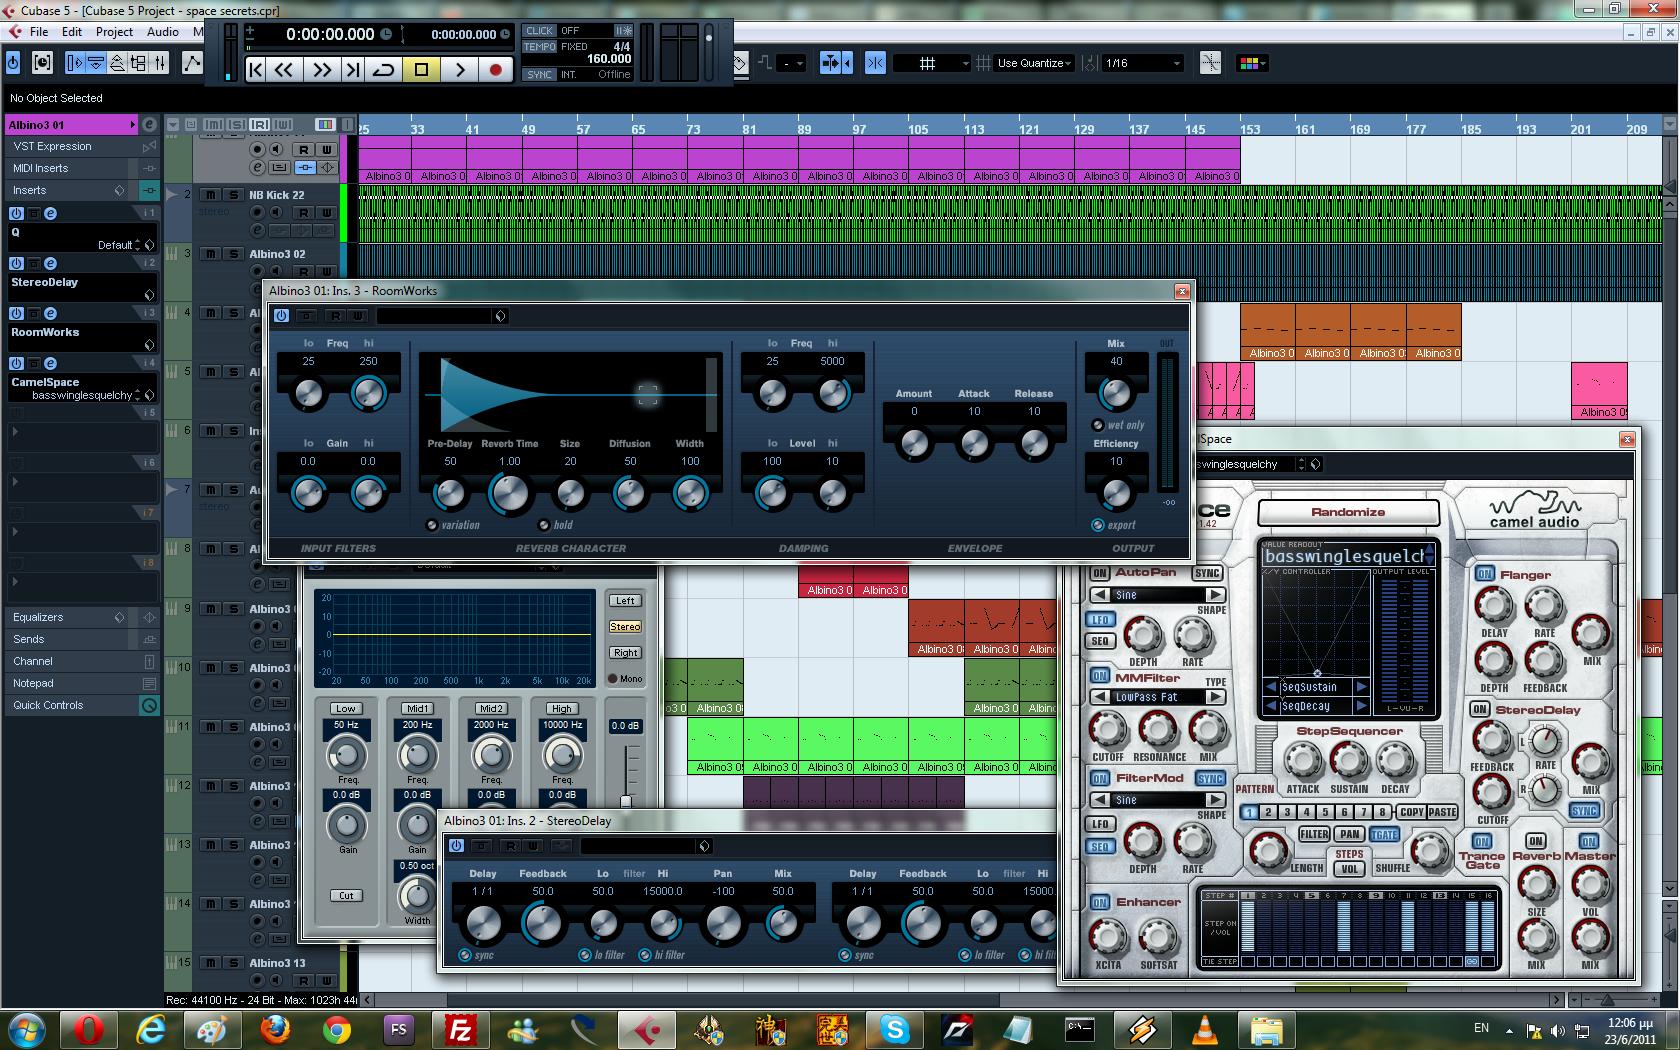The image size is (1680, 1050).
Task: Solo the Albino3 02 track
Action: pyautogui.click(x=232, y=254)
